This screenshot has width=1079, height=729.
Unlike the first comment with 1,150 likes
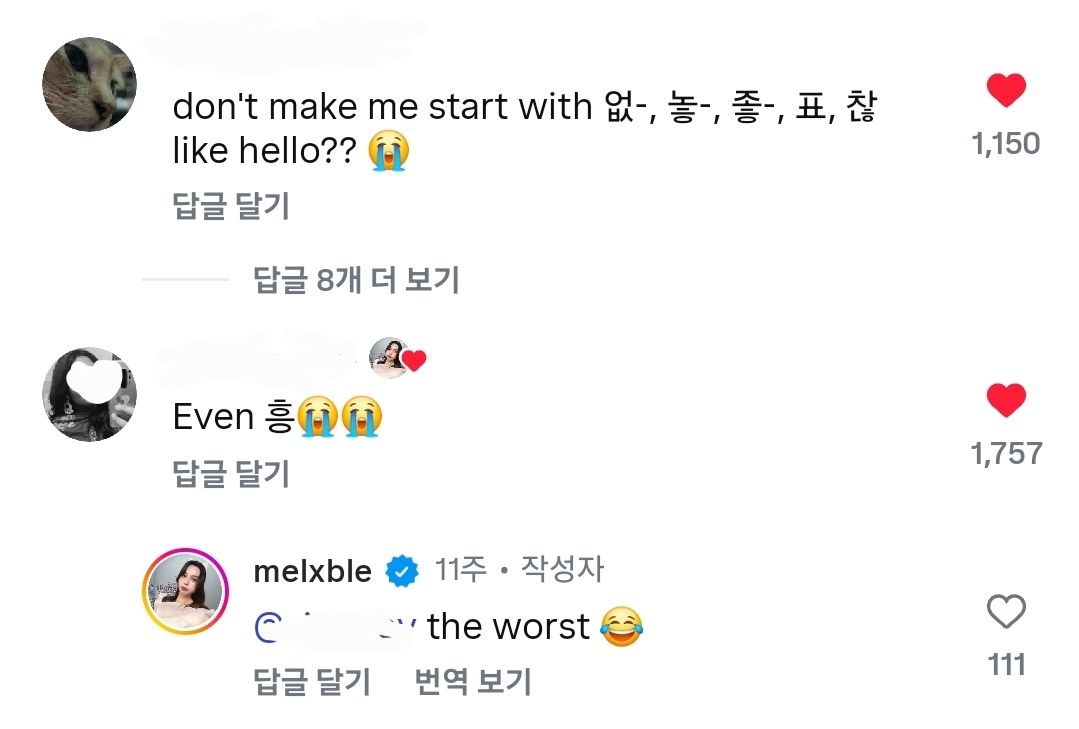pyautogui.click(x=1006, y=91)
